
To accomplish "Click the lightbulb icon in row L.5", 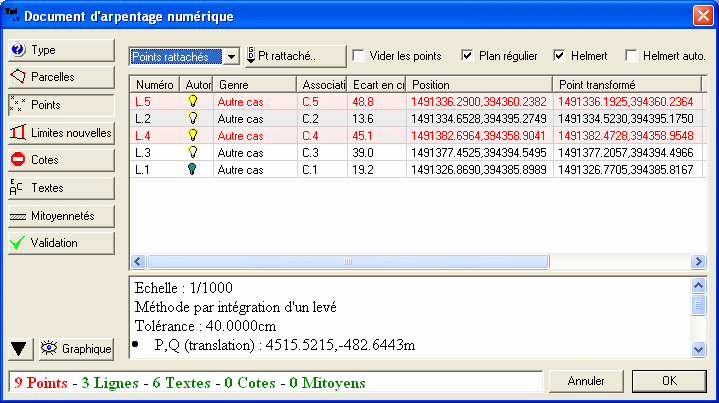I will point(194,102).
